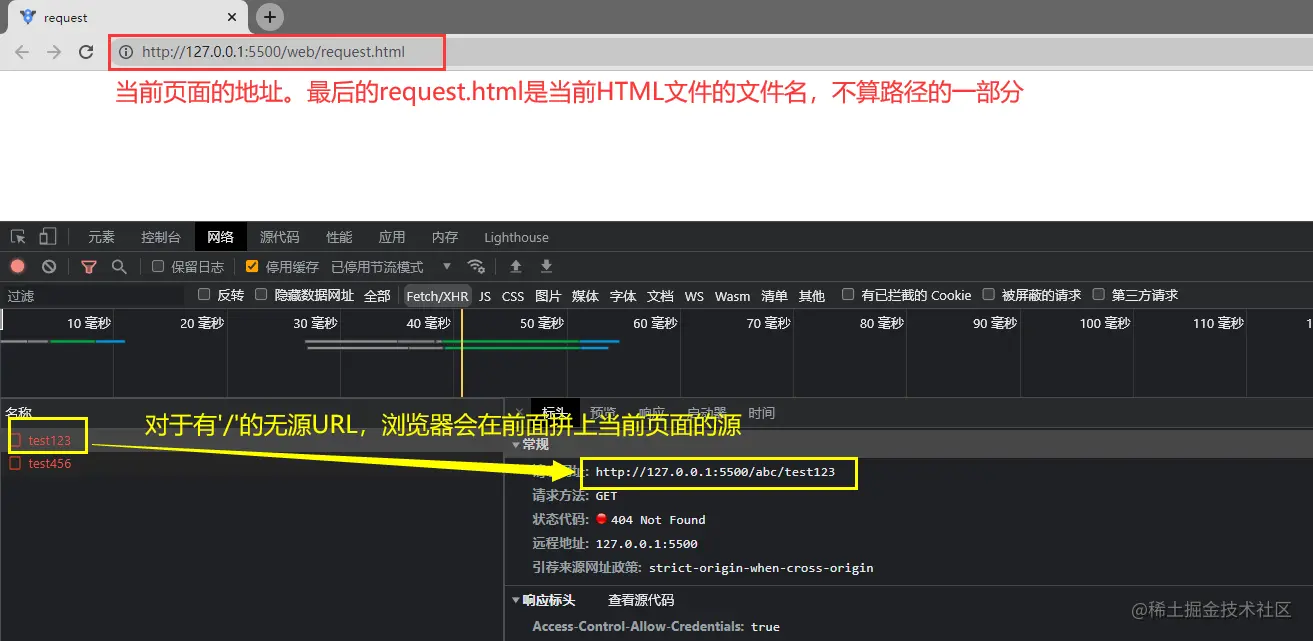The height and width of the screenshot is (641, 1313).
Task: Check the 被屏蔽的请求 checkbox
Action: click(988, 295)
